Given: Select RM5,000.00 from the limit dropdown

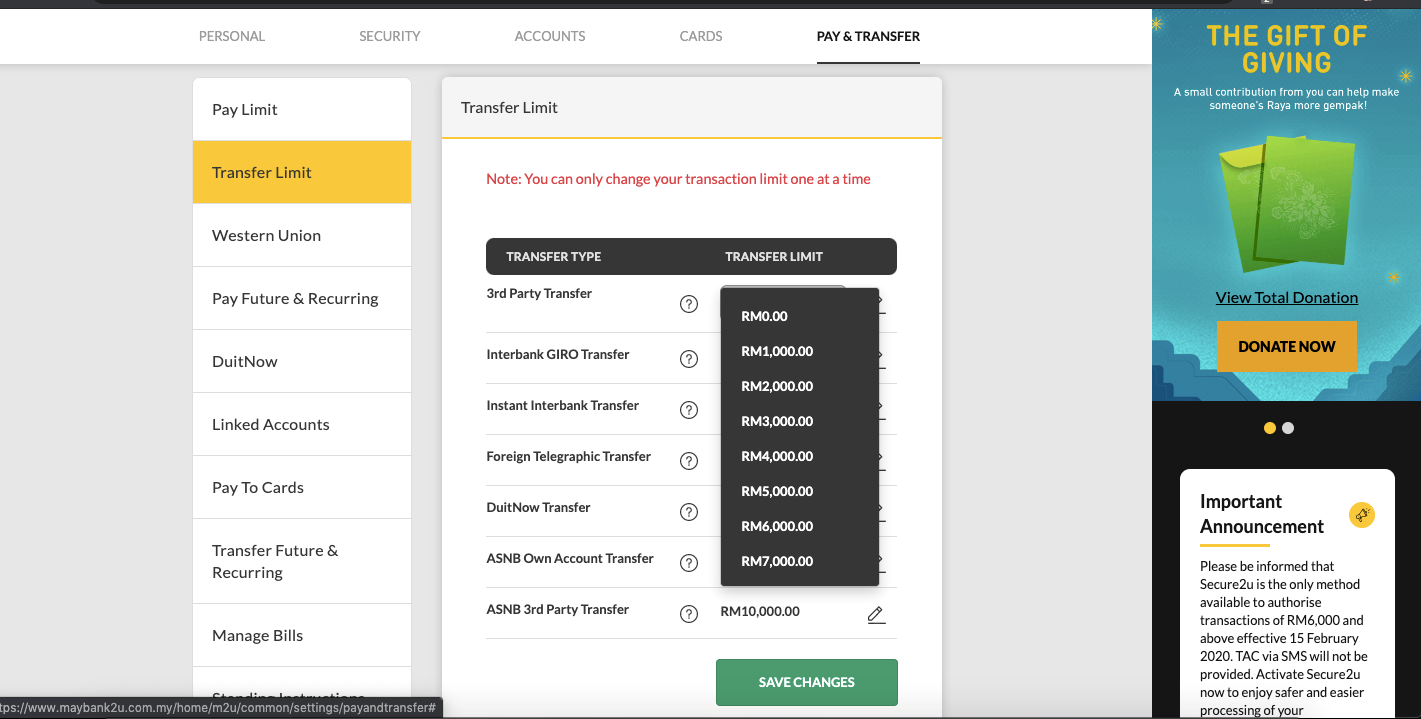Looking at the screenshot, I should [x=778, y=491].
